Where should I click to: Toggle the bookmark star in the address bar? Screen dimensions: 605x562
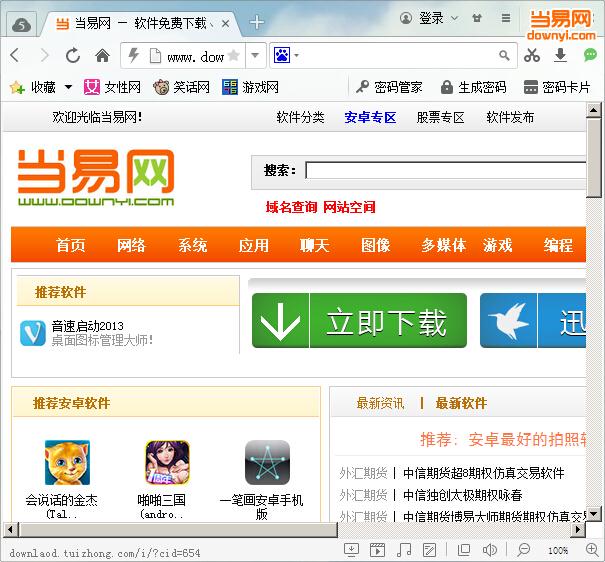click(x=233, y=56)
